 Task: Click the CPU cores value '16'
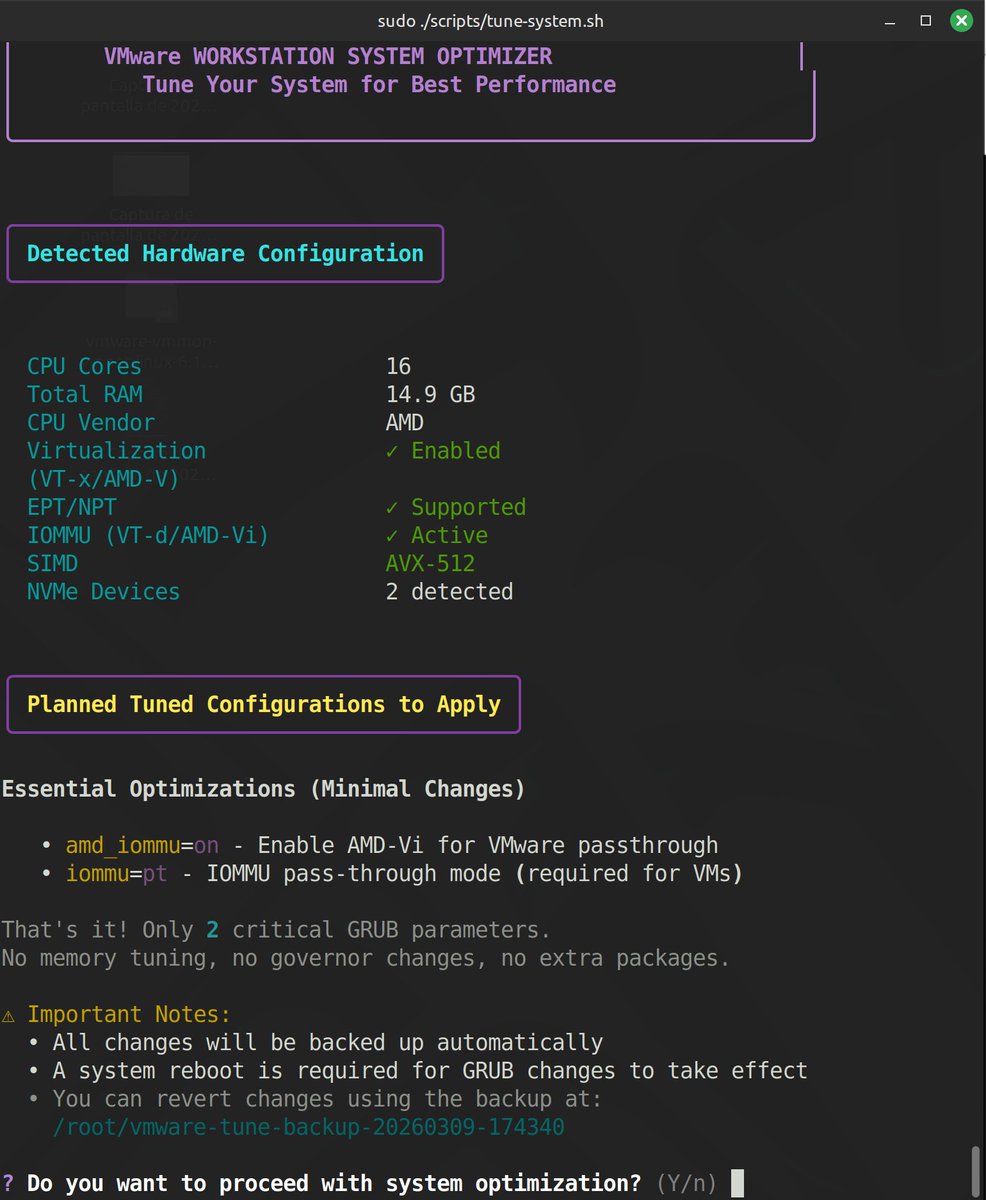pyautogui.click(x=398, y=366)
